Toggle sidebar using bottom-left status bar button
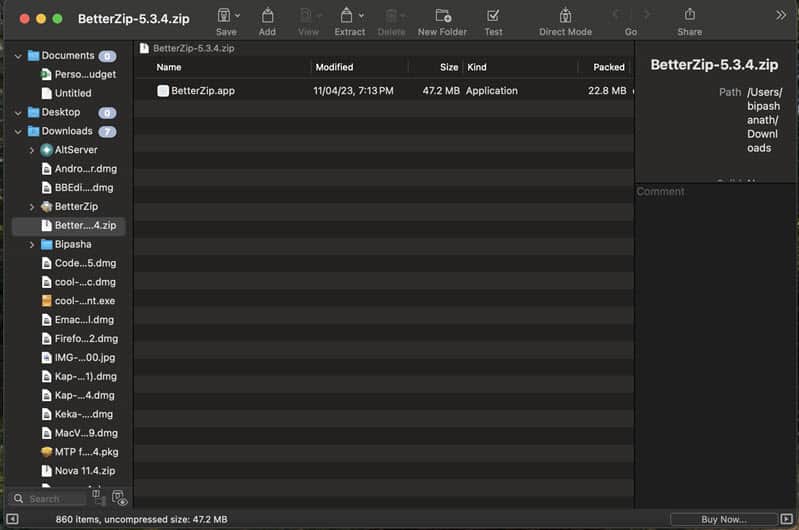 click(x=13, y=519)
